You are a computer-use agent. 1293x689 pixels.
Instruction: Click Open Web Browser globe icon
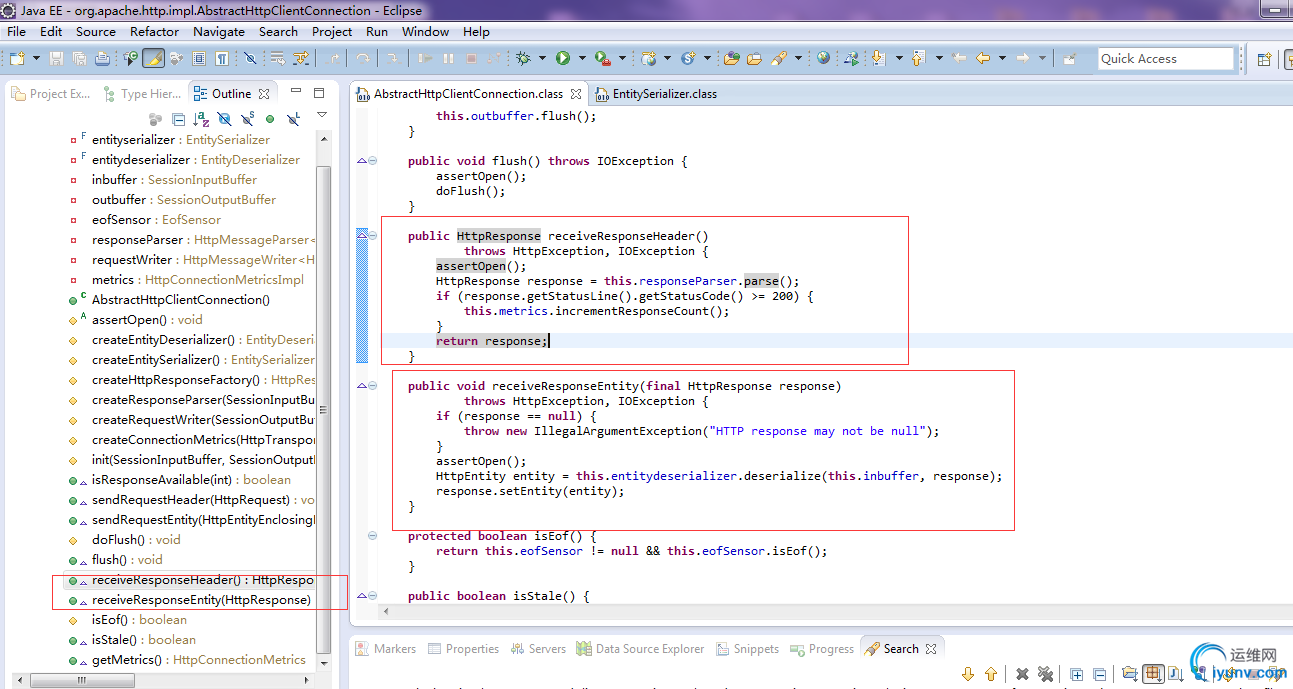(x=823, y=58)
